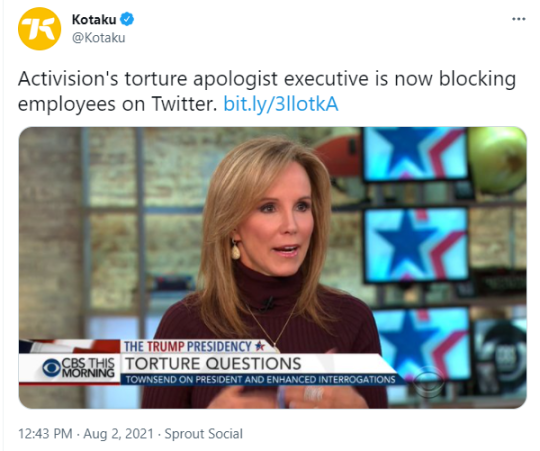Click the Aug 2, 2021 date
The image size is (540, 451).
point(118,433)
